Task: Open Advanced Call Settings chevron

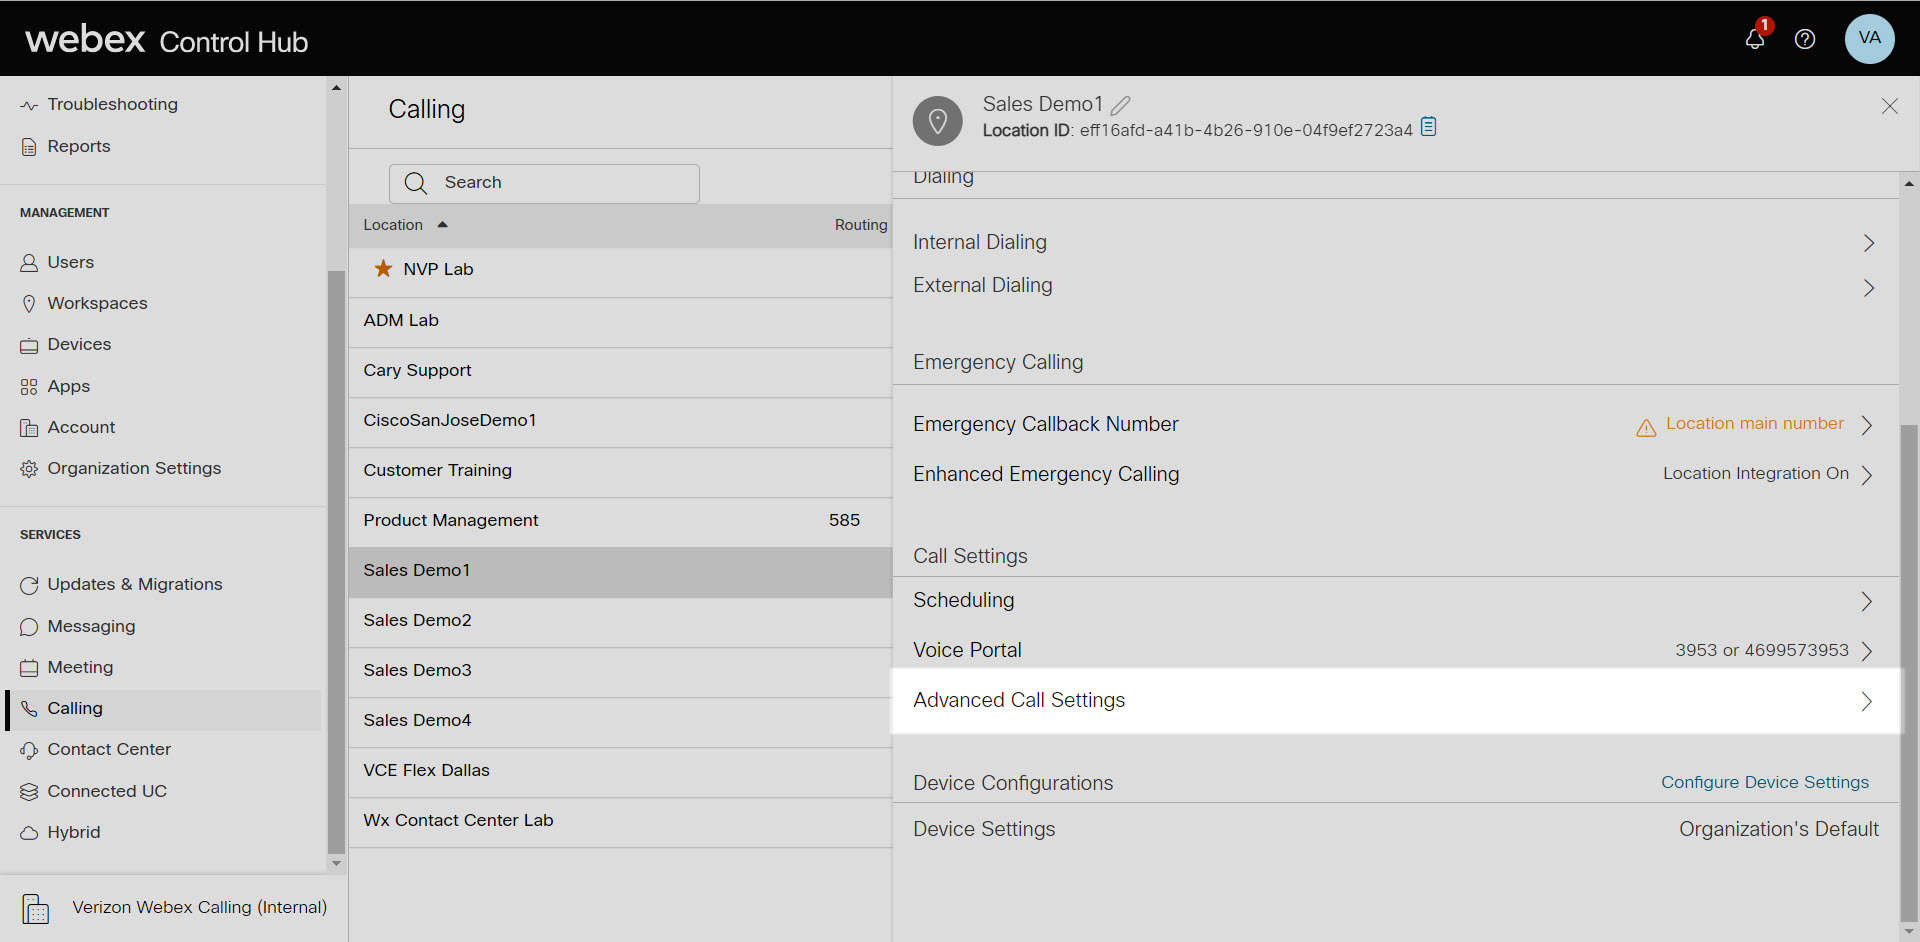Action: (x=1866, y=701)
